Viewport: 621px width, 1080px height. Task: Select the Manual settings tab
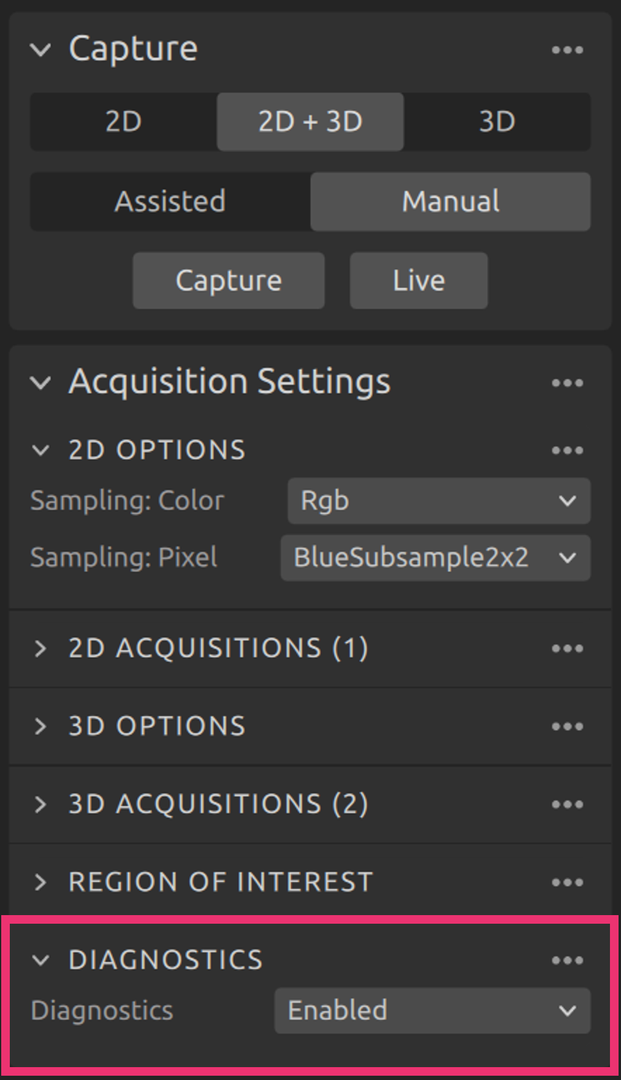click(450, 202)
